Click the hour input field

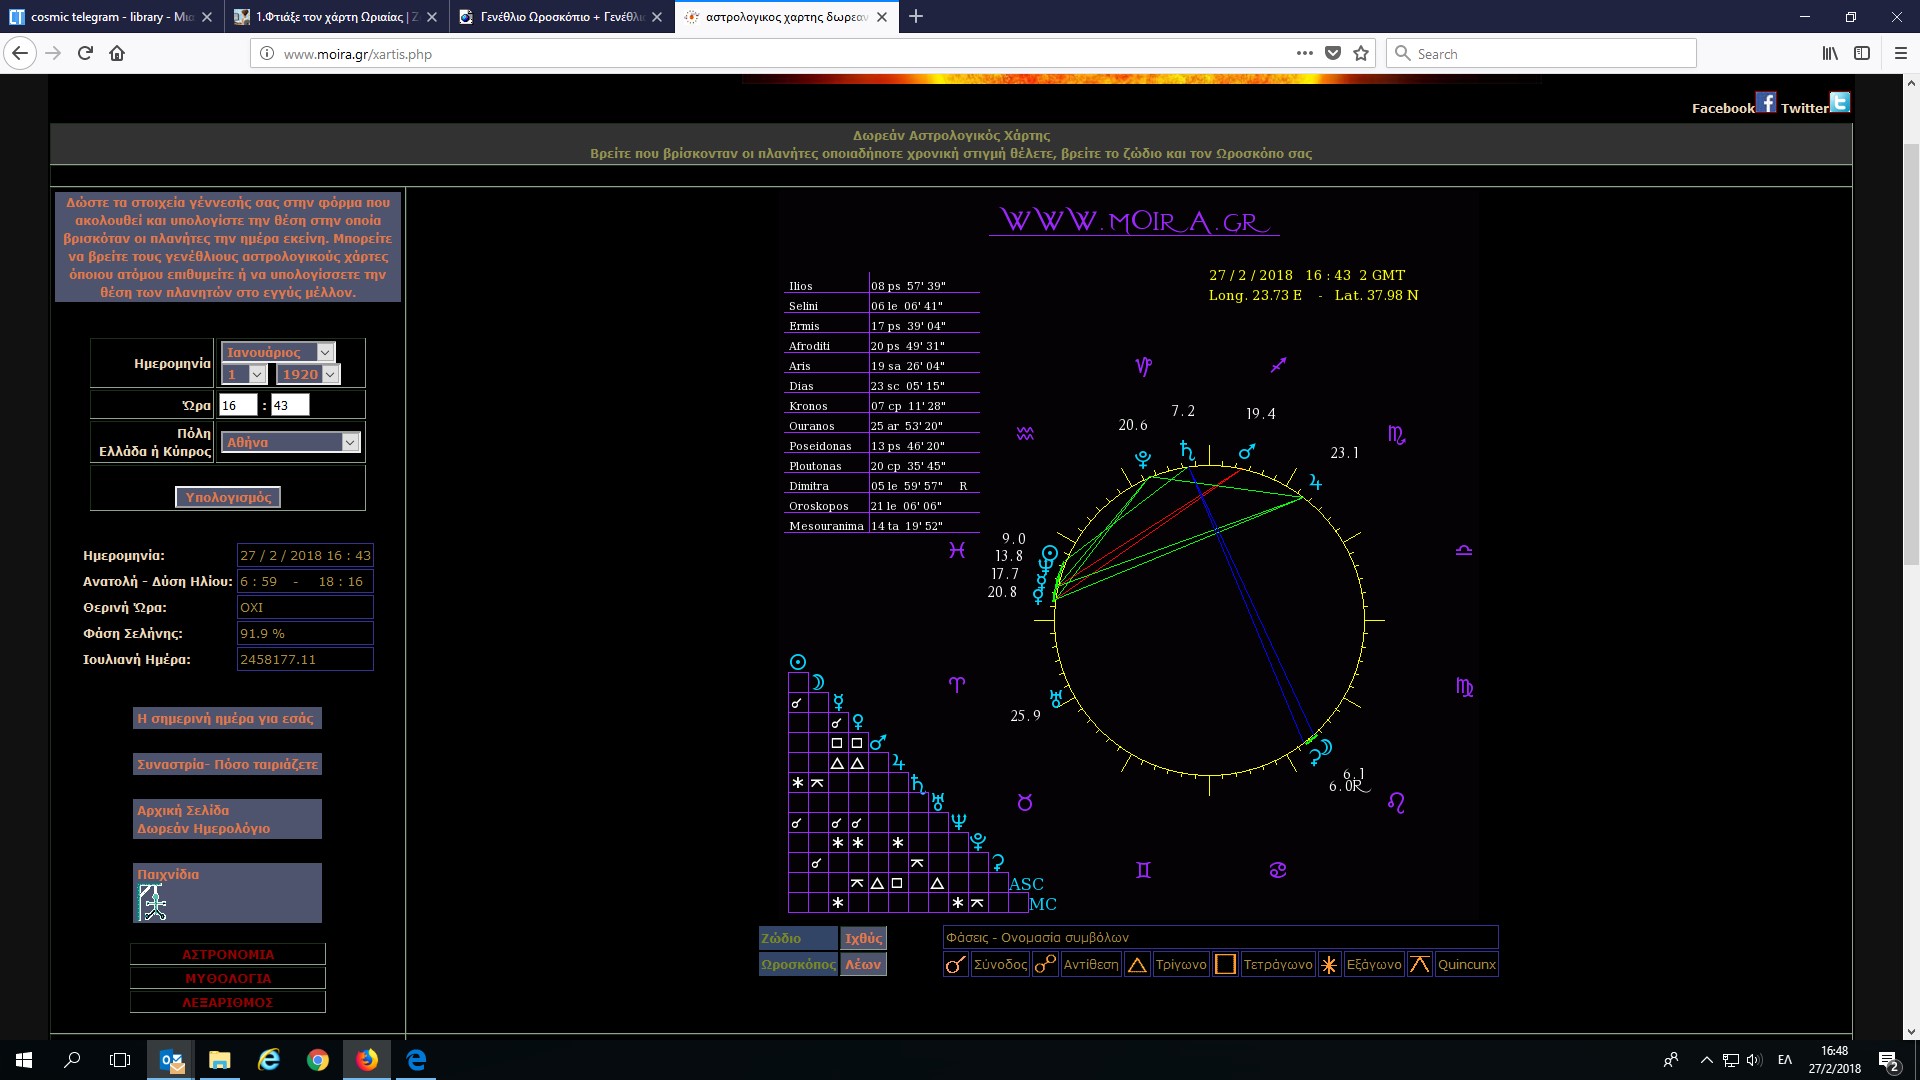click(238, 405)
